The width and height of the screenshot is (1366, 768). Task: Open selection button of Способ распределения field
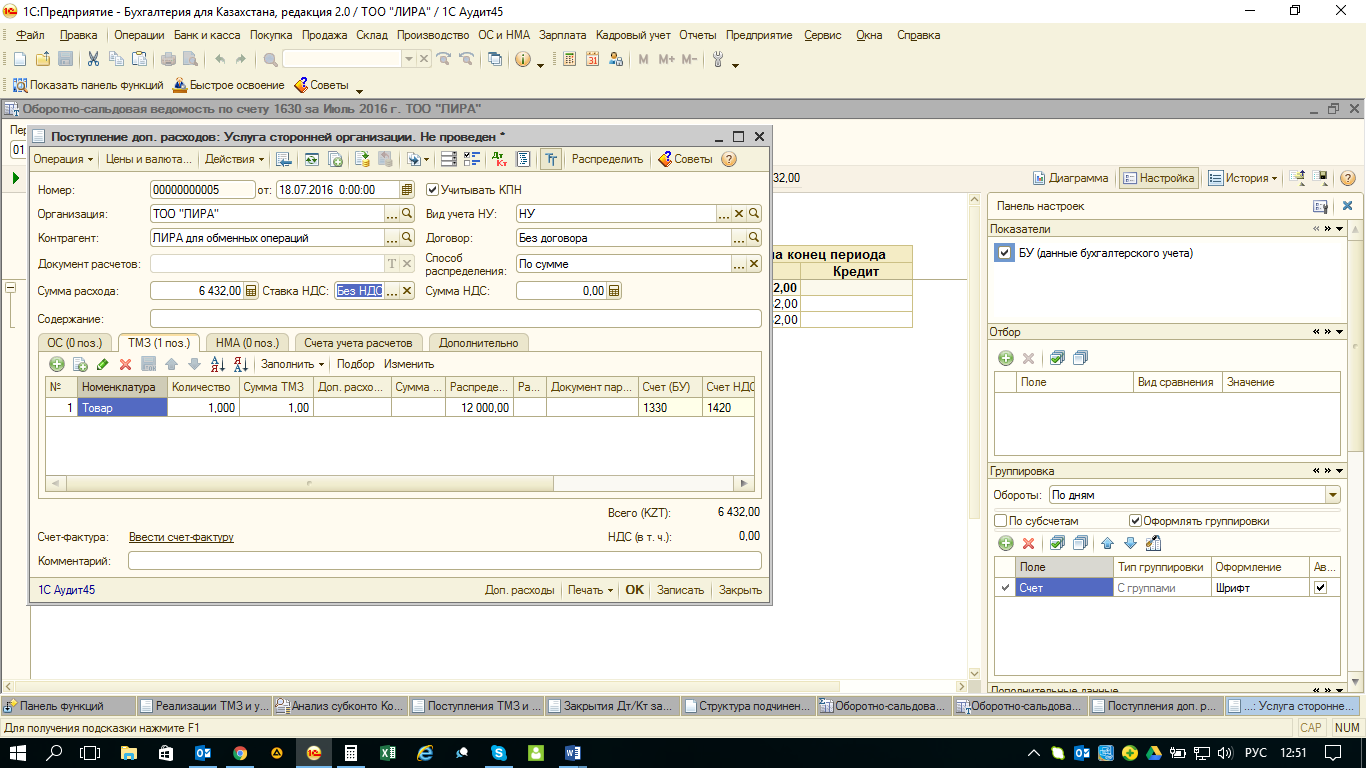coord(739,264)
